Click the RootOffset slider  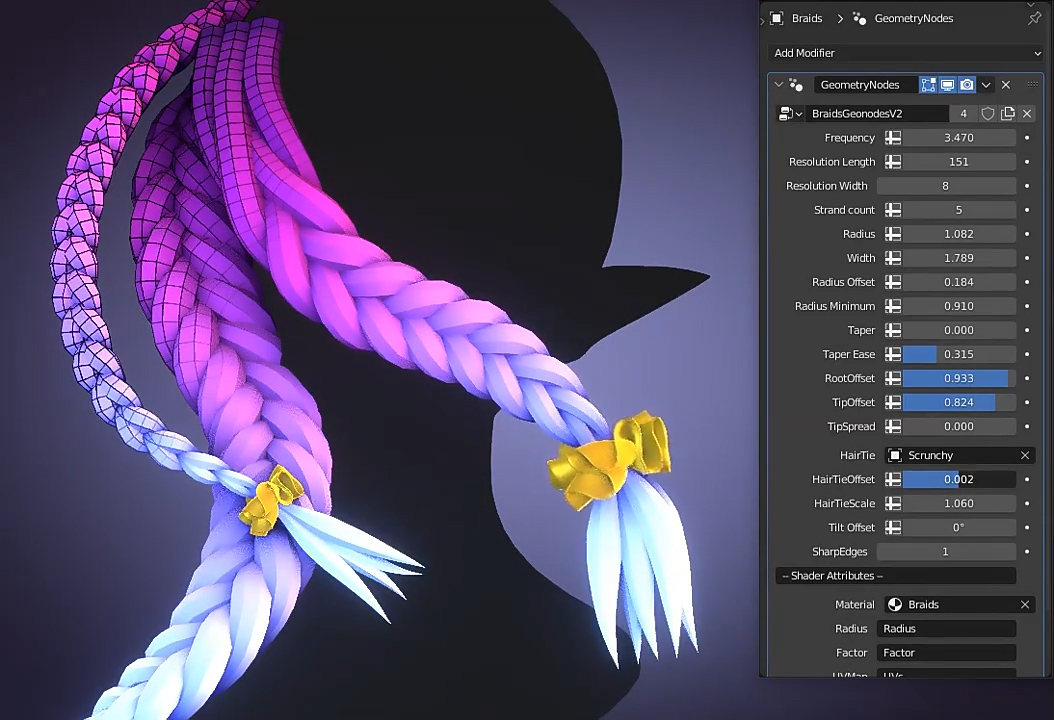(x=958, y=378)
